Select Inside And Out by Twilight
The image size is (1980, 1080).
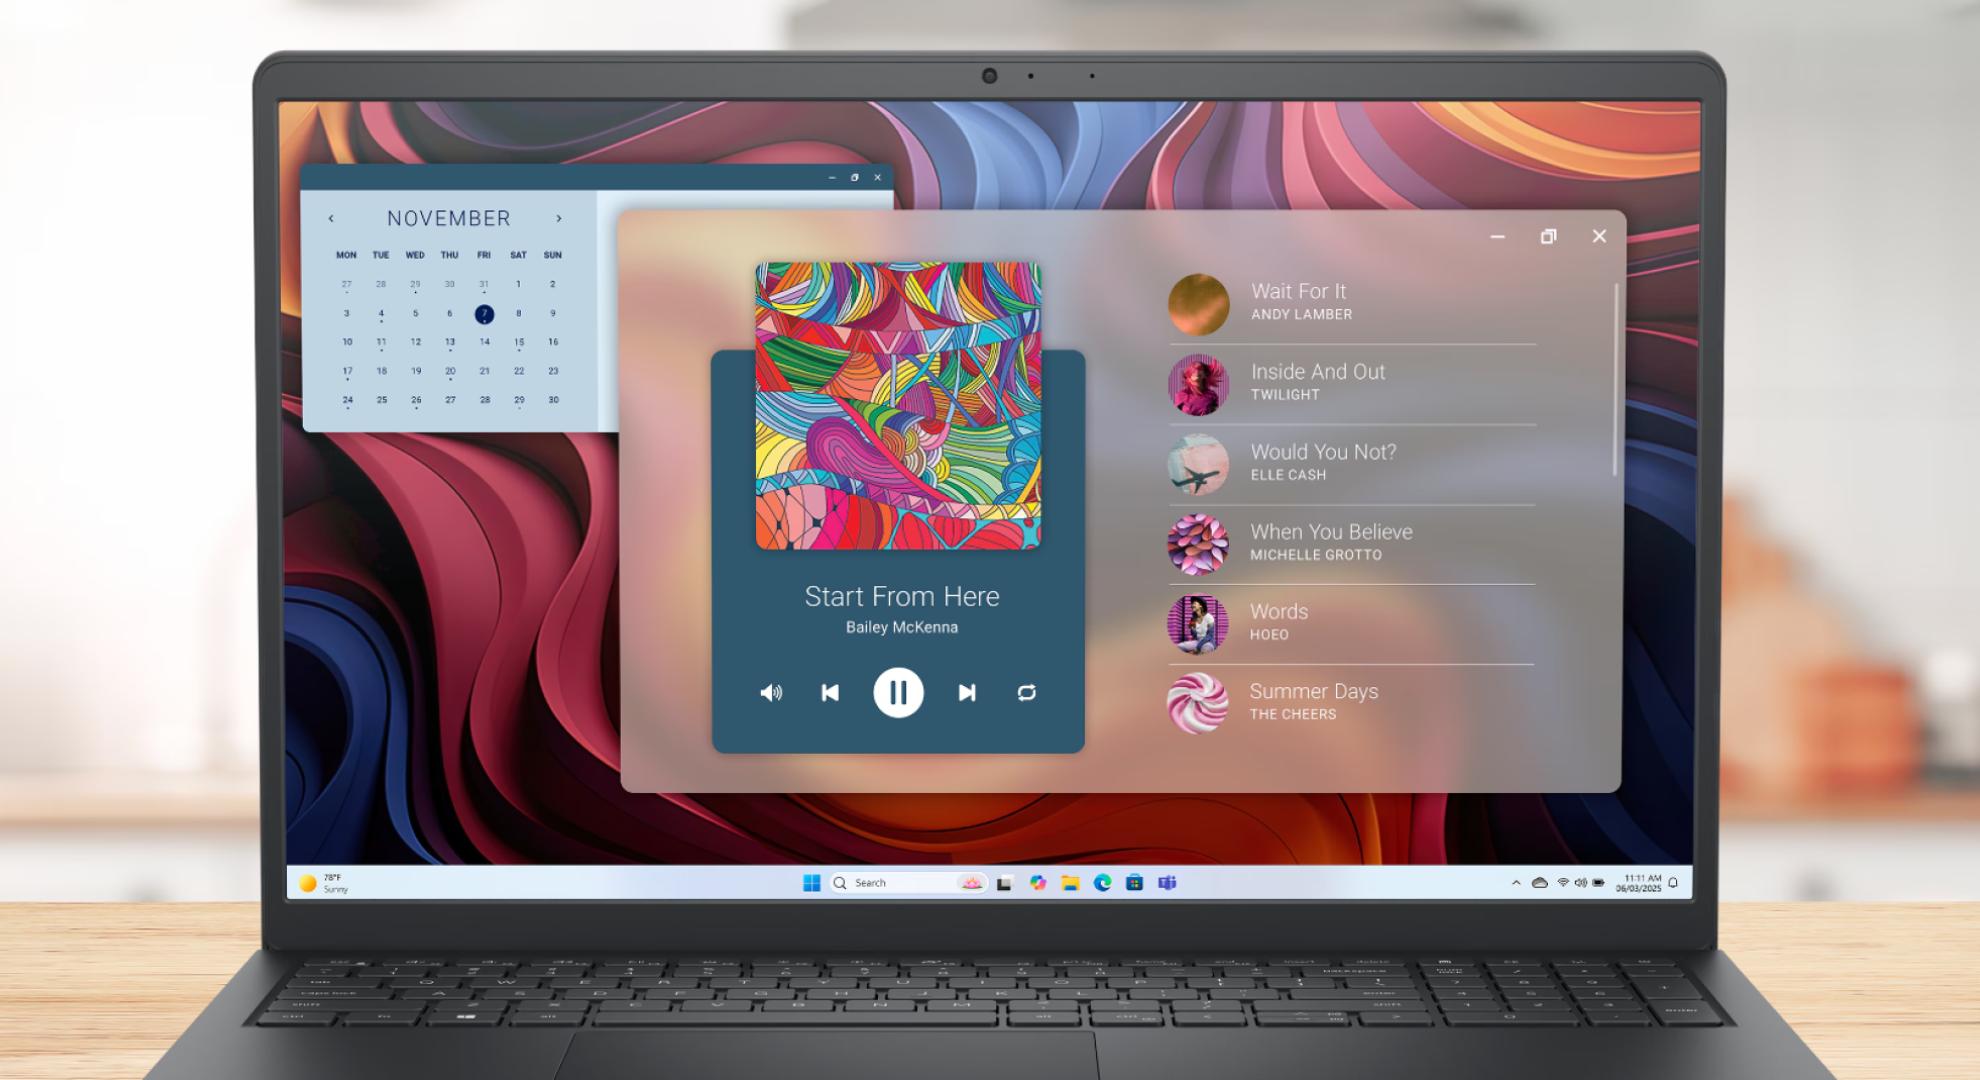[1352, 384]
